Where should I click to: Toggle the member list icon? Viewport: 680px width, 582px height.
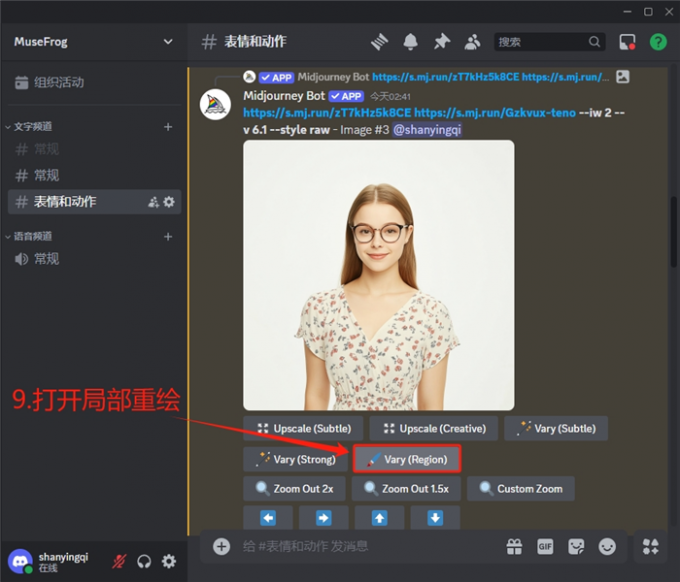coord(472,42)
